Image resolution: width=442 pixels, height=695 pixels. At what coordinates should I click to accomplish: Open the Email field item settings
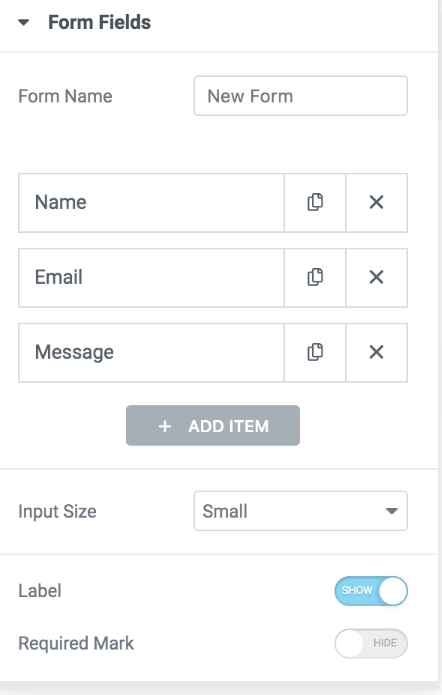pyautogui.click(x=151, y=277)
